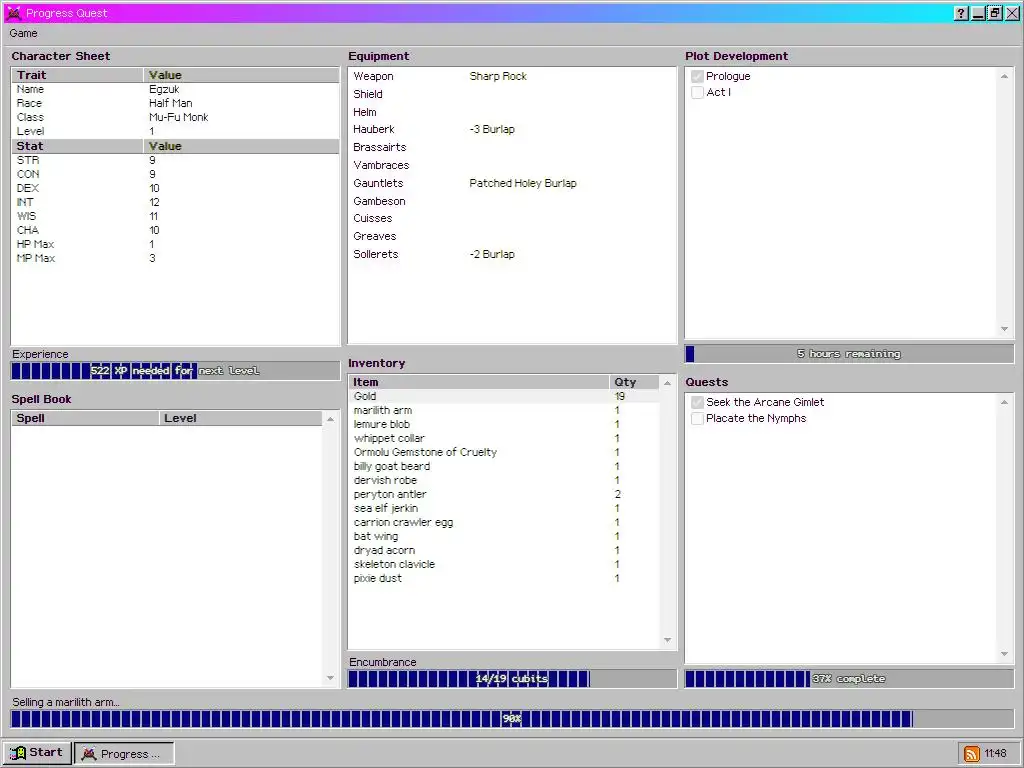The height and width of the screenshot is (768, 1024).
Task: Select the sea elf jerkin item
Action: [504, 509]
